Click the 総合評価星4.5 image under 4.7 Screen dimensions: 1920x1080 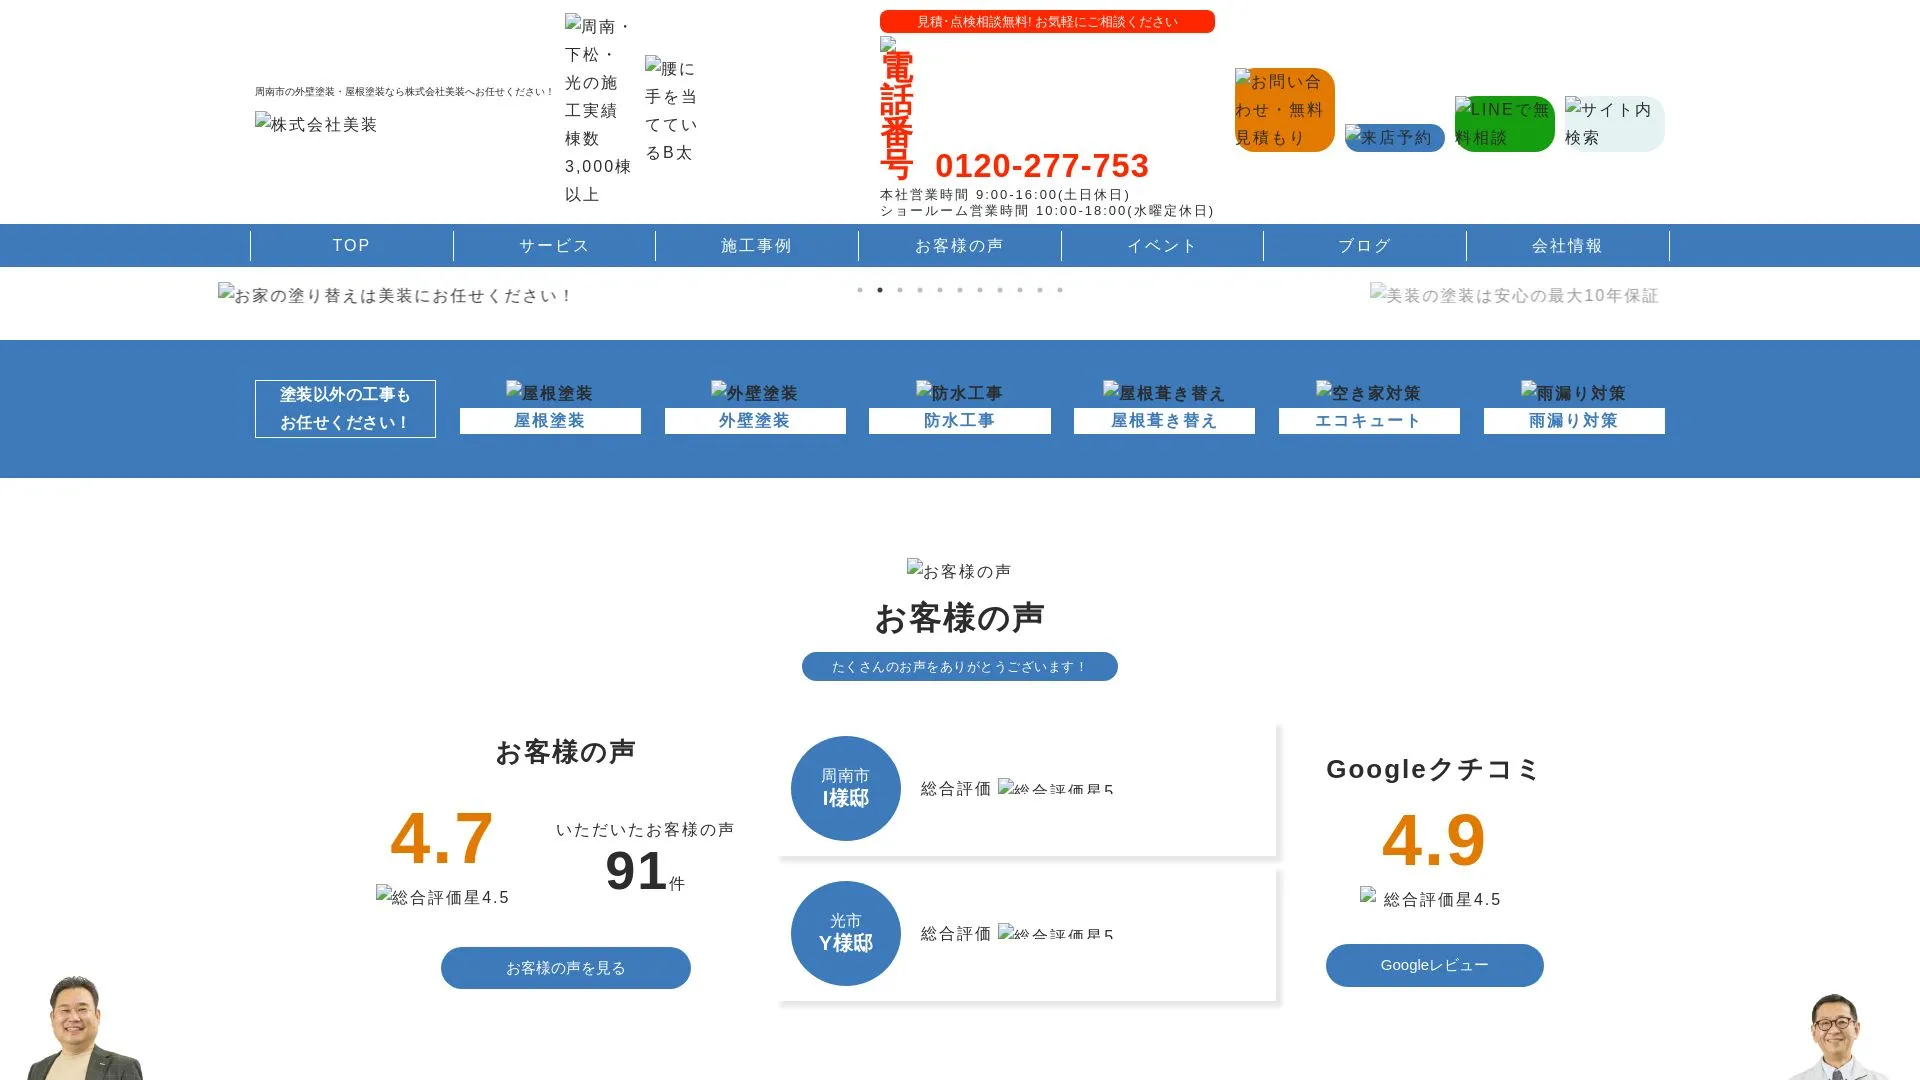(443, 897)
